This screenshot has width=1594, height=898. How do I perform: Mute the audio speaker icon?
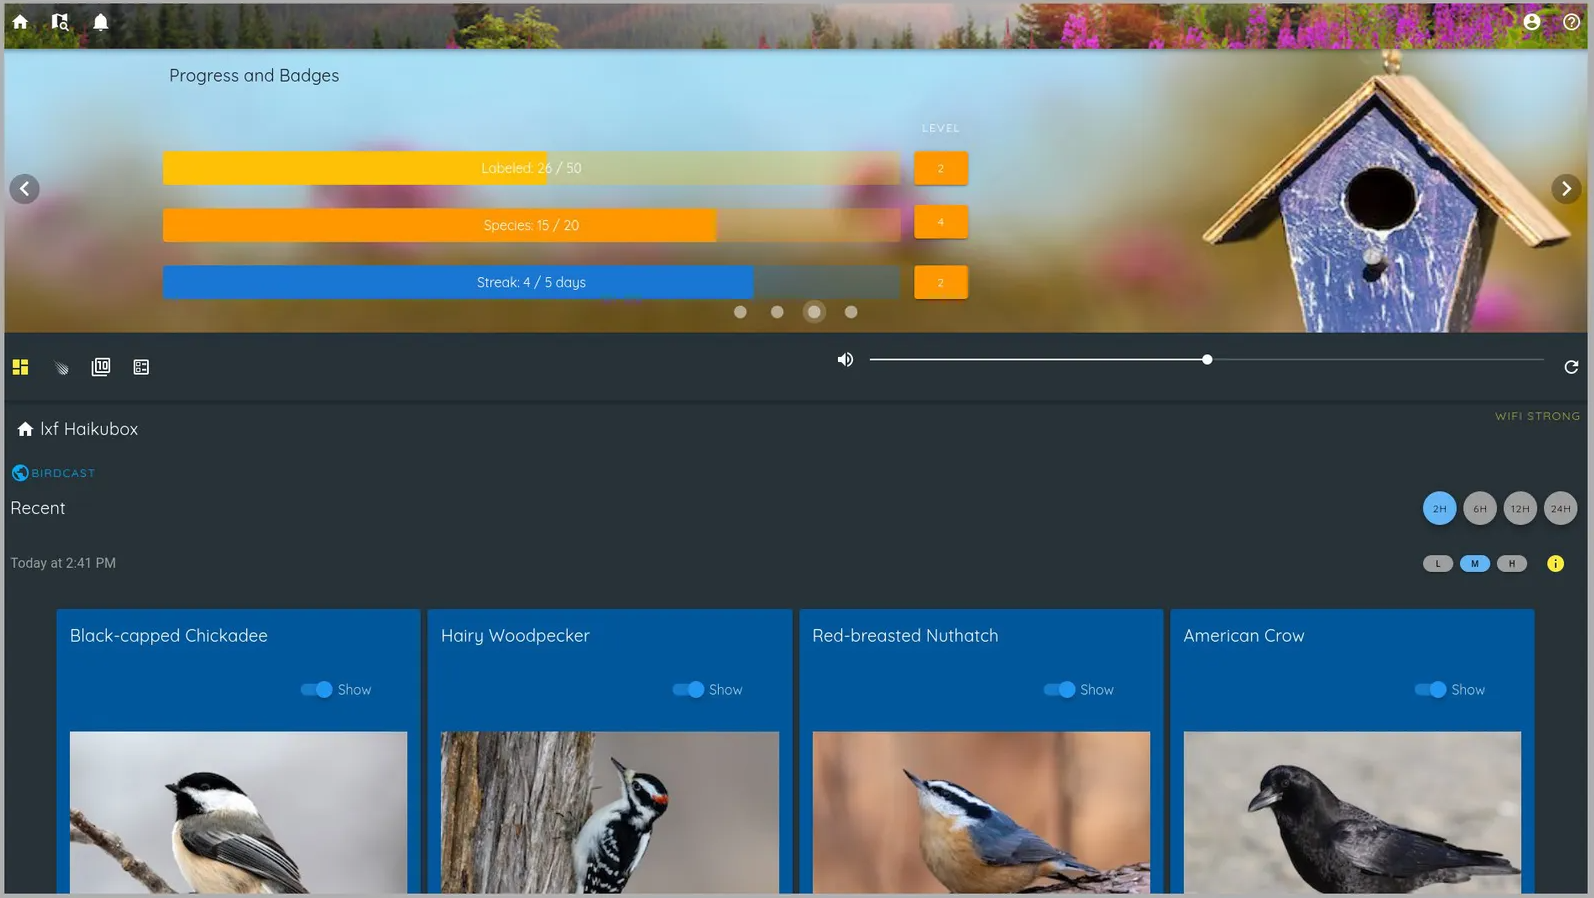pyautogui.click(x=845, y=359)
